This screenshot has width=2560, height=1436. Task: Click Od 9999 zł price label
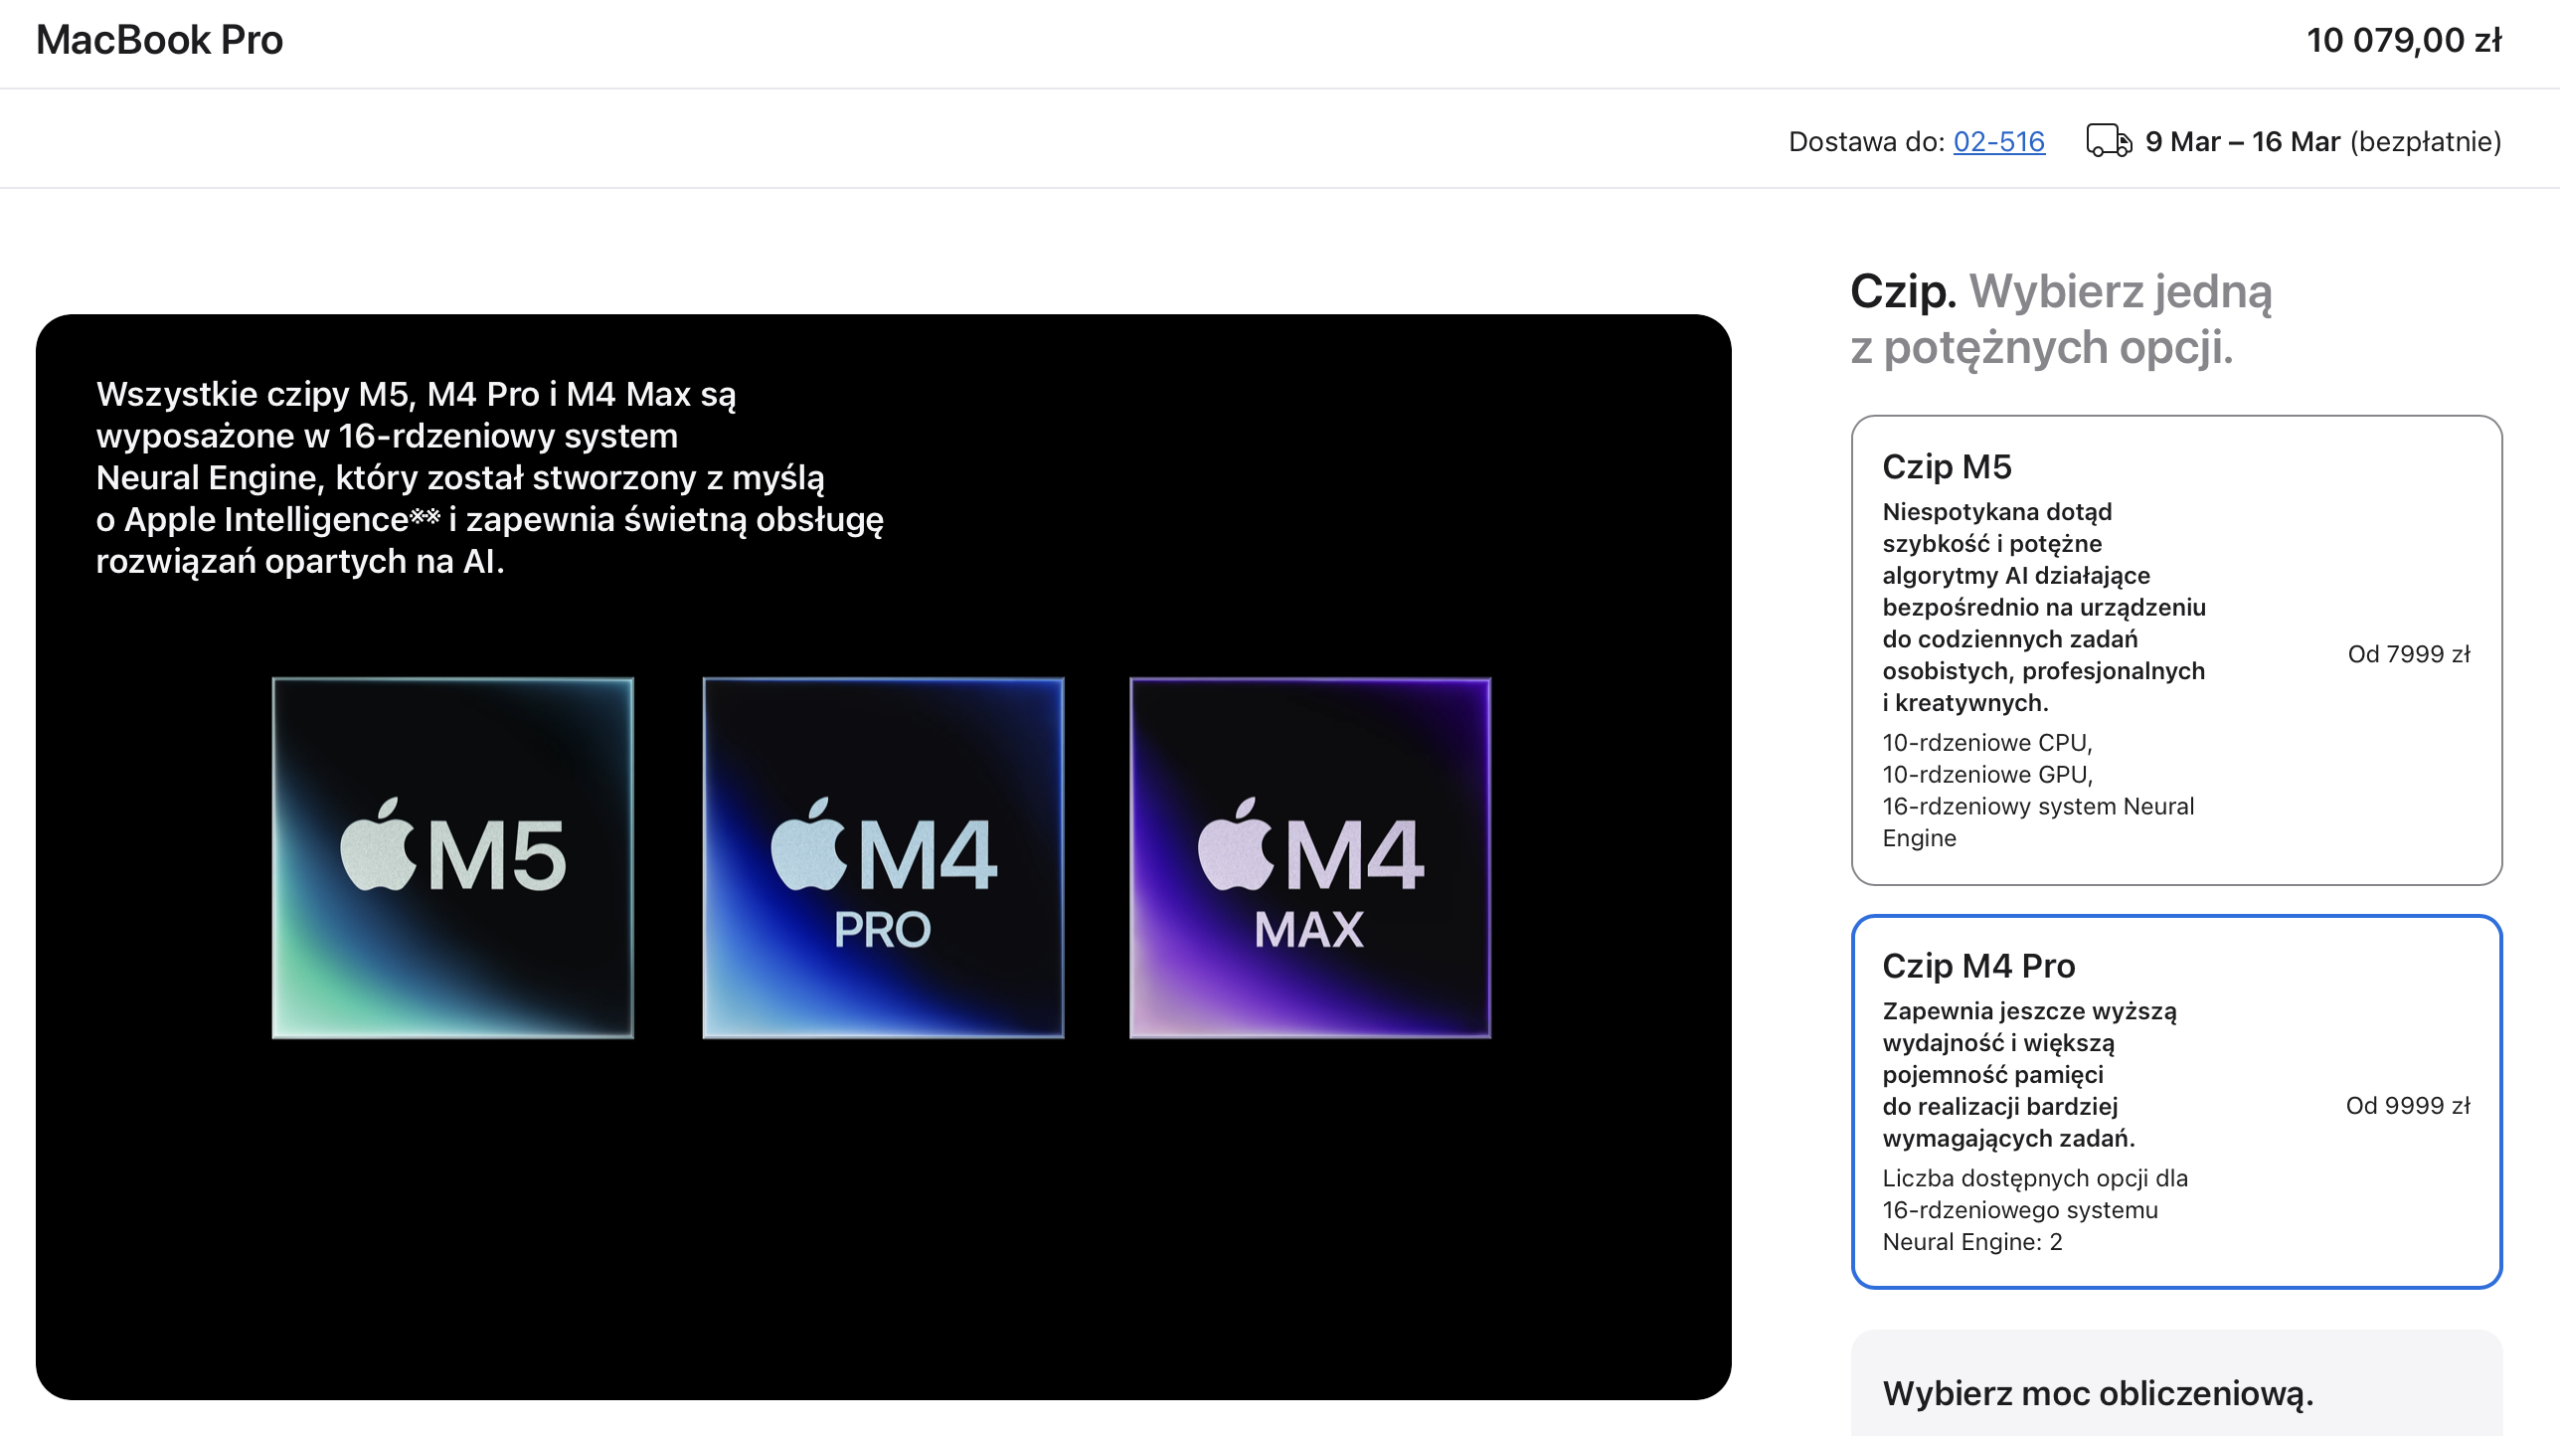[2407, 1105]
